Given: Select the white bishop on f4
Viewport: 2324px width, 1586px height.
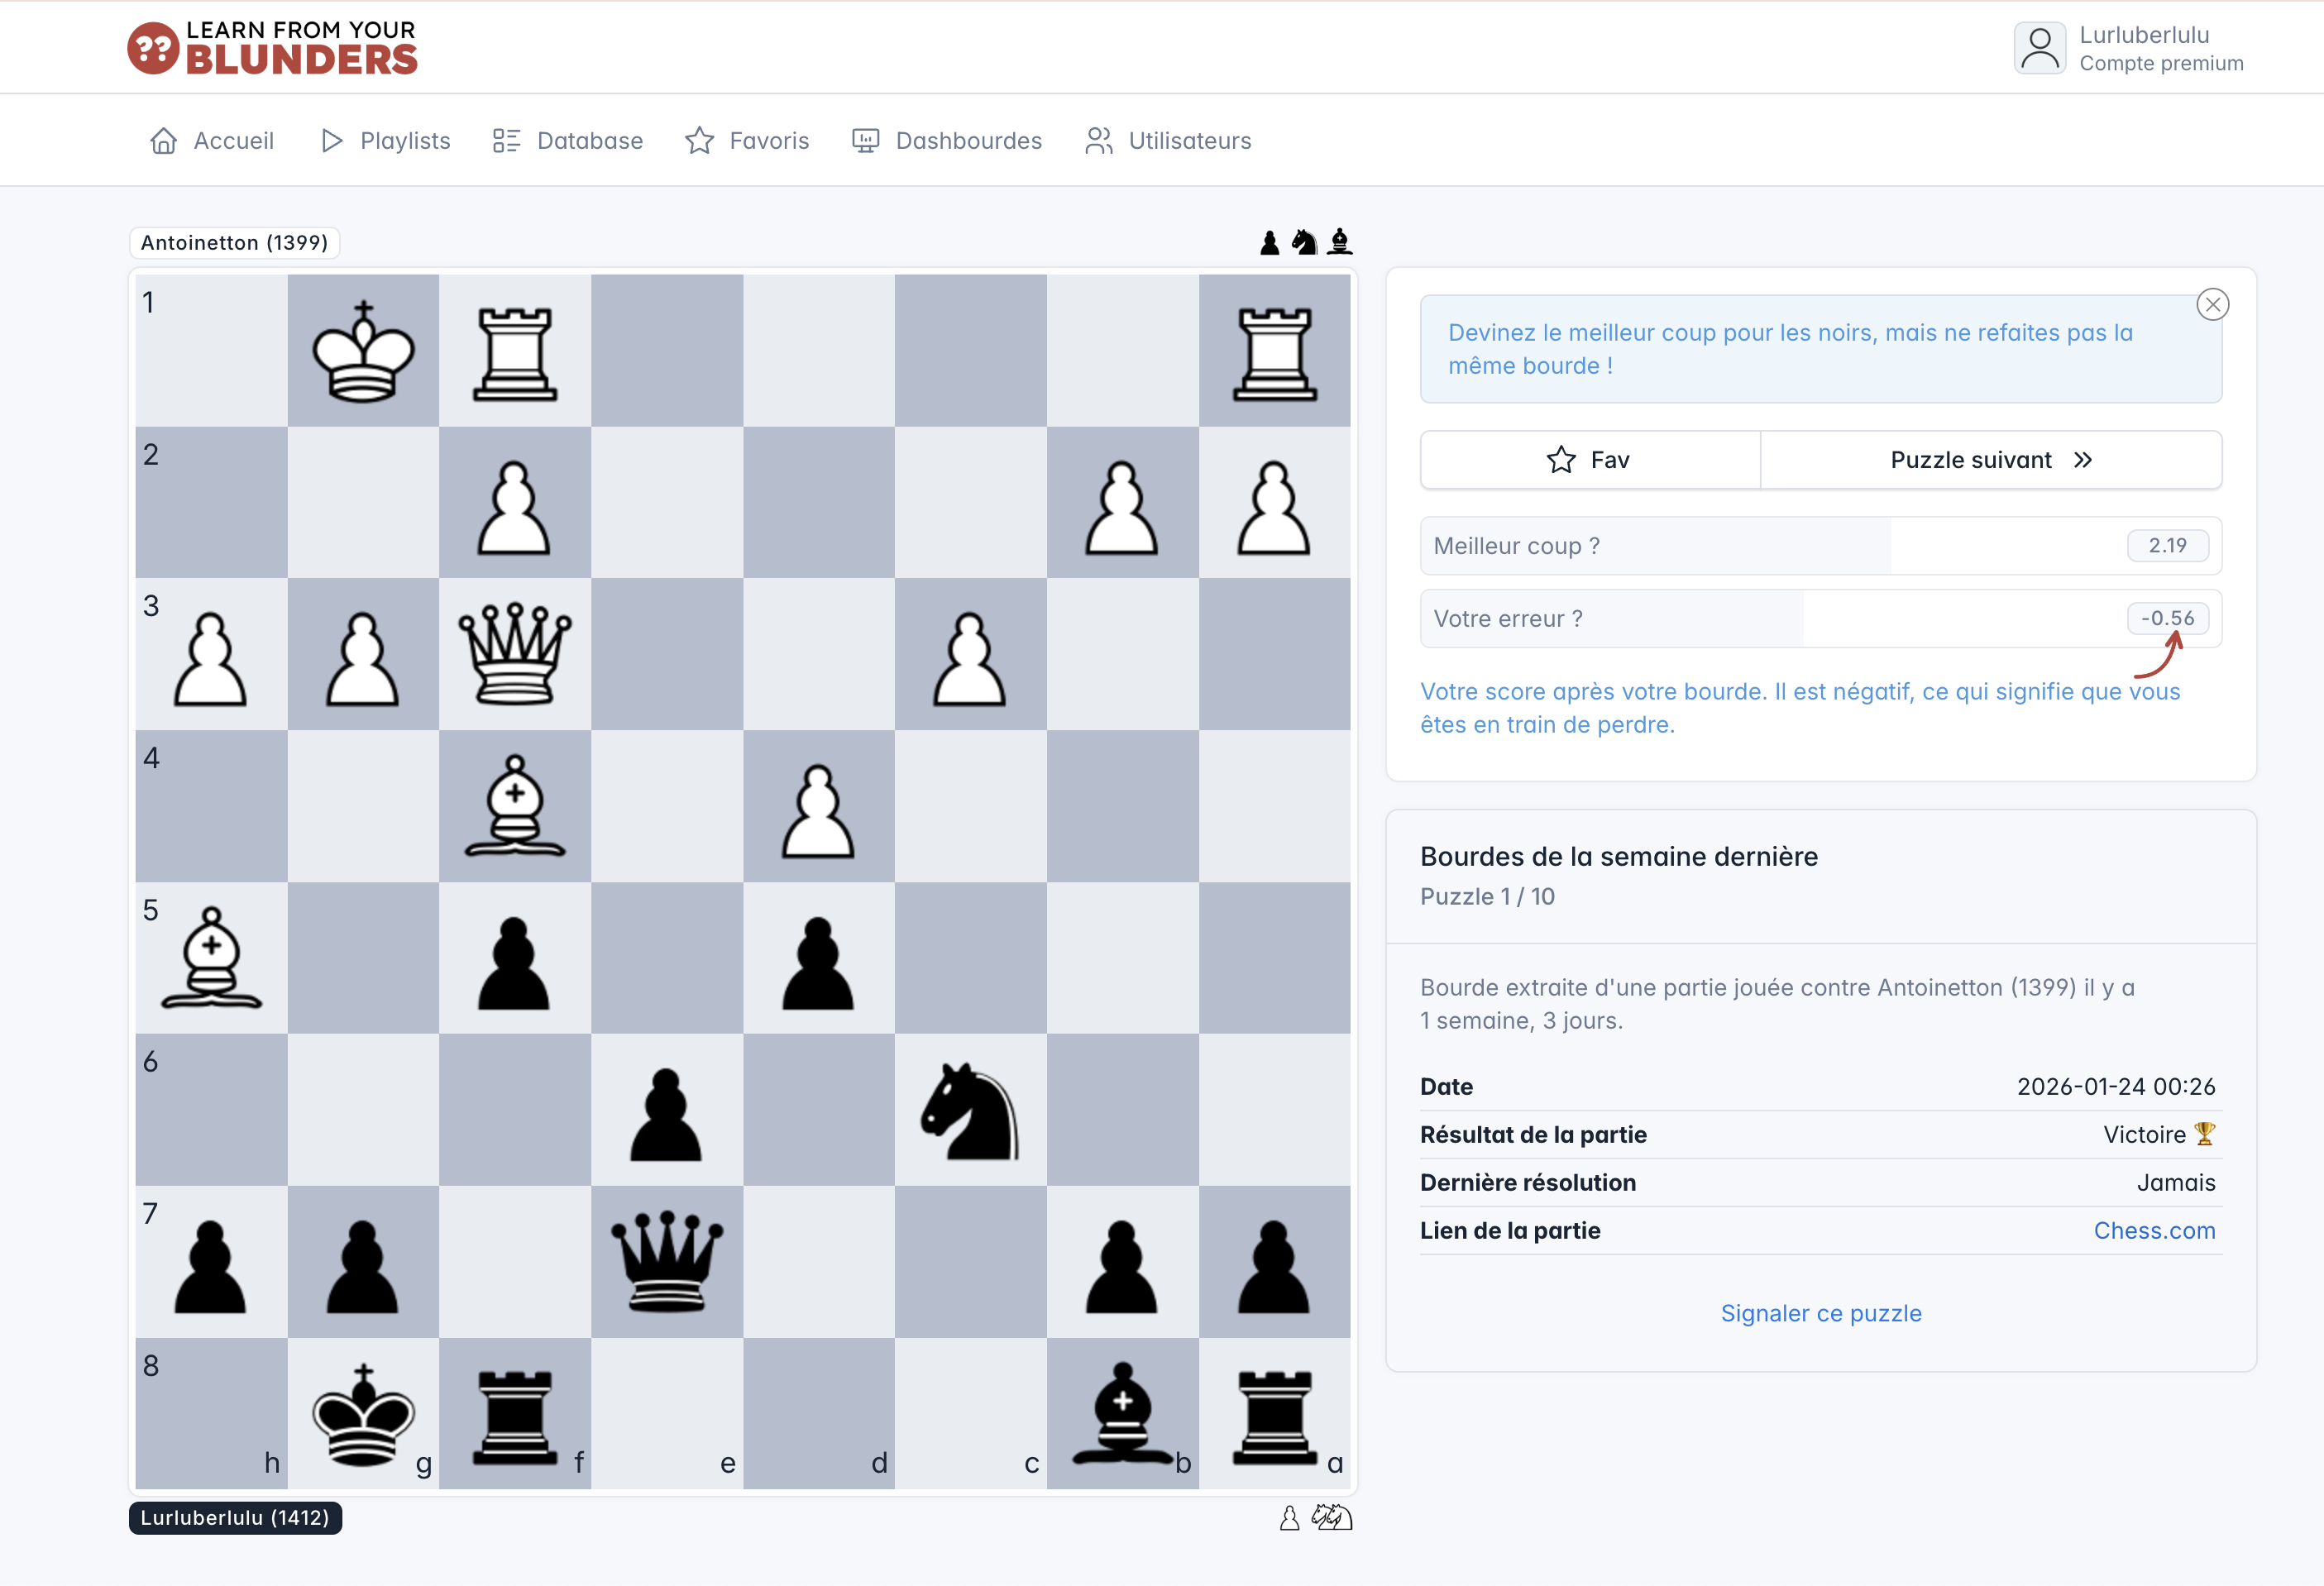Looking at the screenshot, I should [x=515, y=806].
